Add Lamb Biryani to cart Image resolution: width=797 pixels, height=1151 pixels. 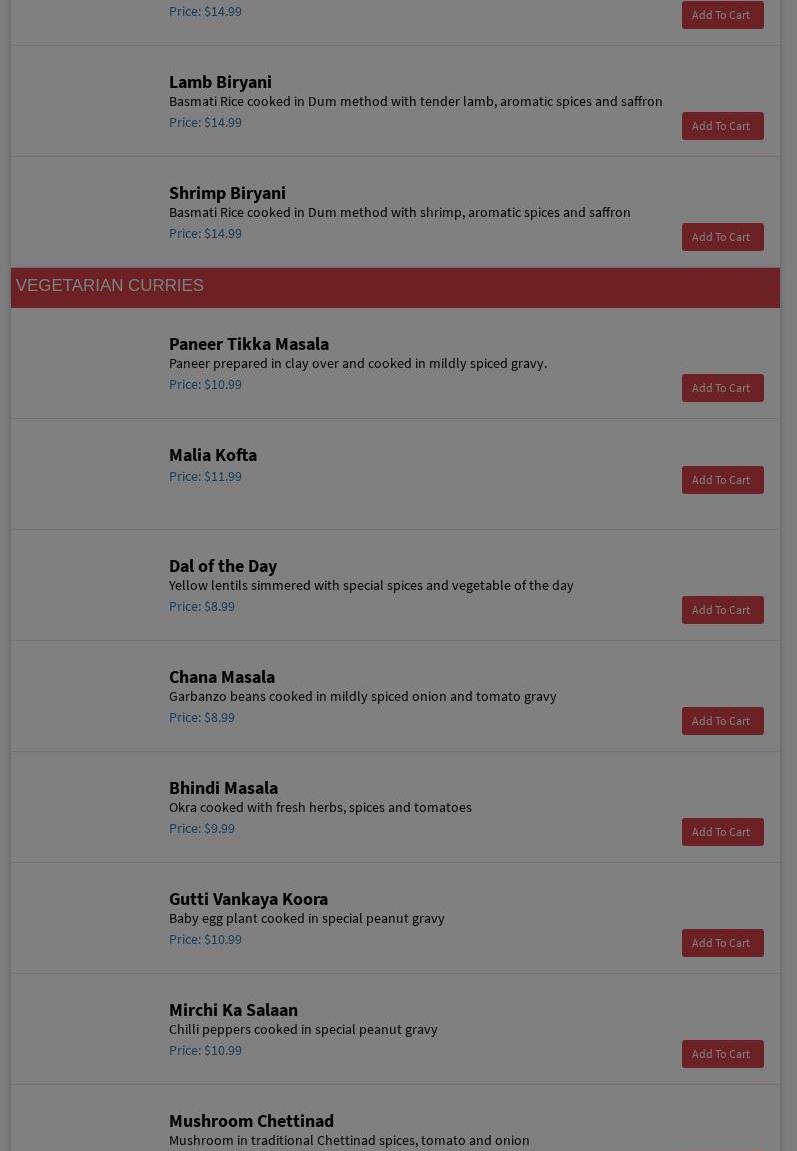pyautogui.click(x=722, y=126)
